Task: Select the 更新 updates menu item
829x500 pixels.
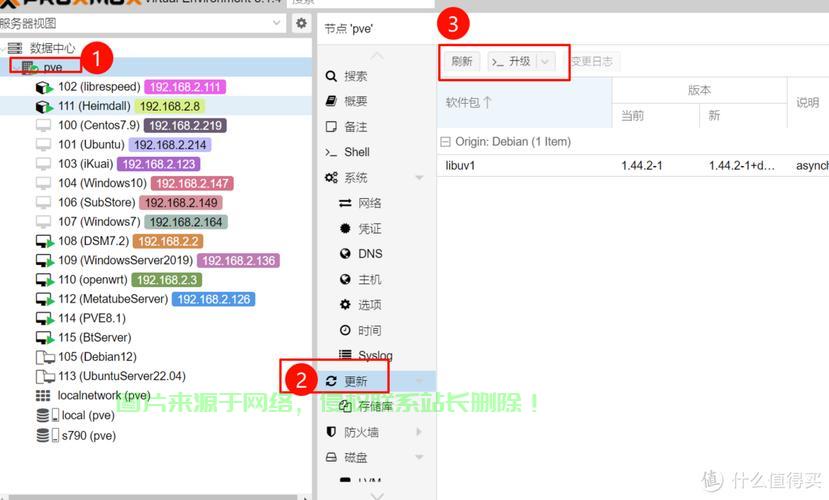Action: pyautogui.click(x=355, y=381)
